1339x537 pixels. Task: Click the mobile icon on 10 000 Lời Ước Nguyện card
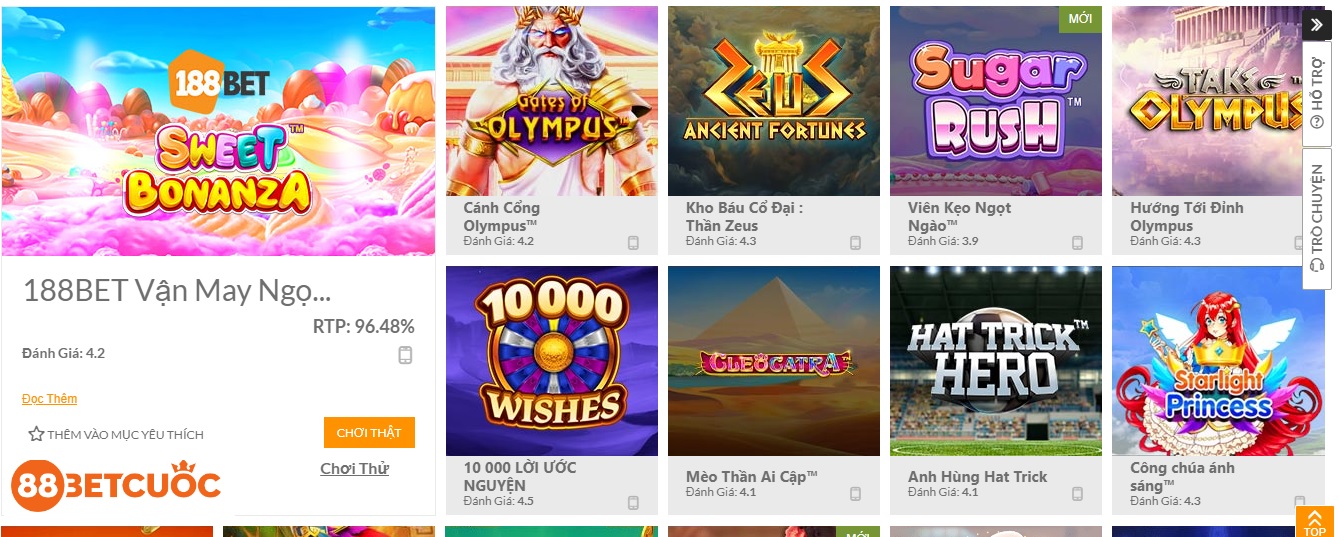pyautogui.click(x=633, y=503)
